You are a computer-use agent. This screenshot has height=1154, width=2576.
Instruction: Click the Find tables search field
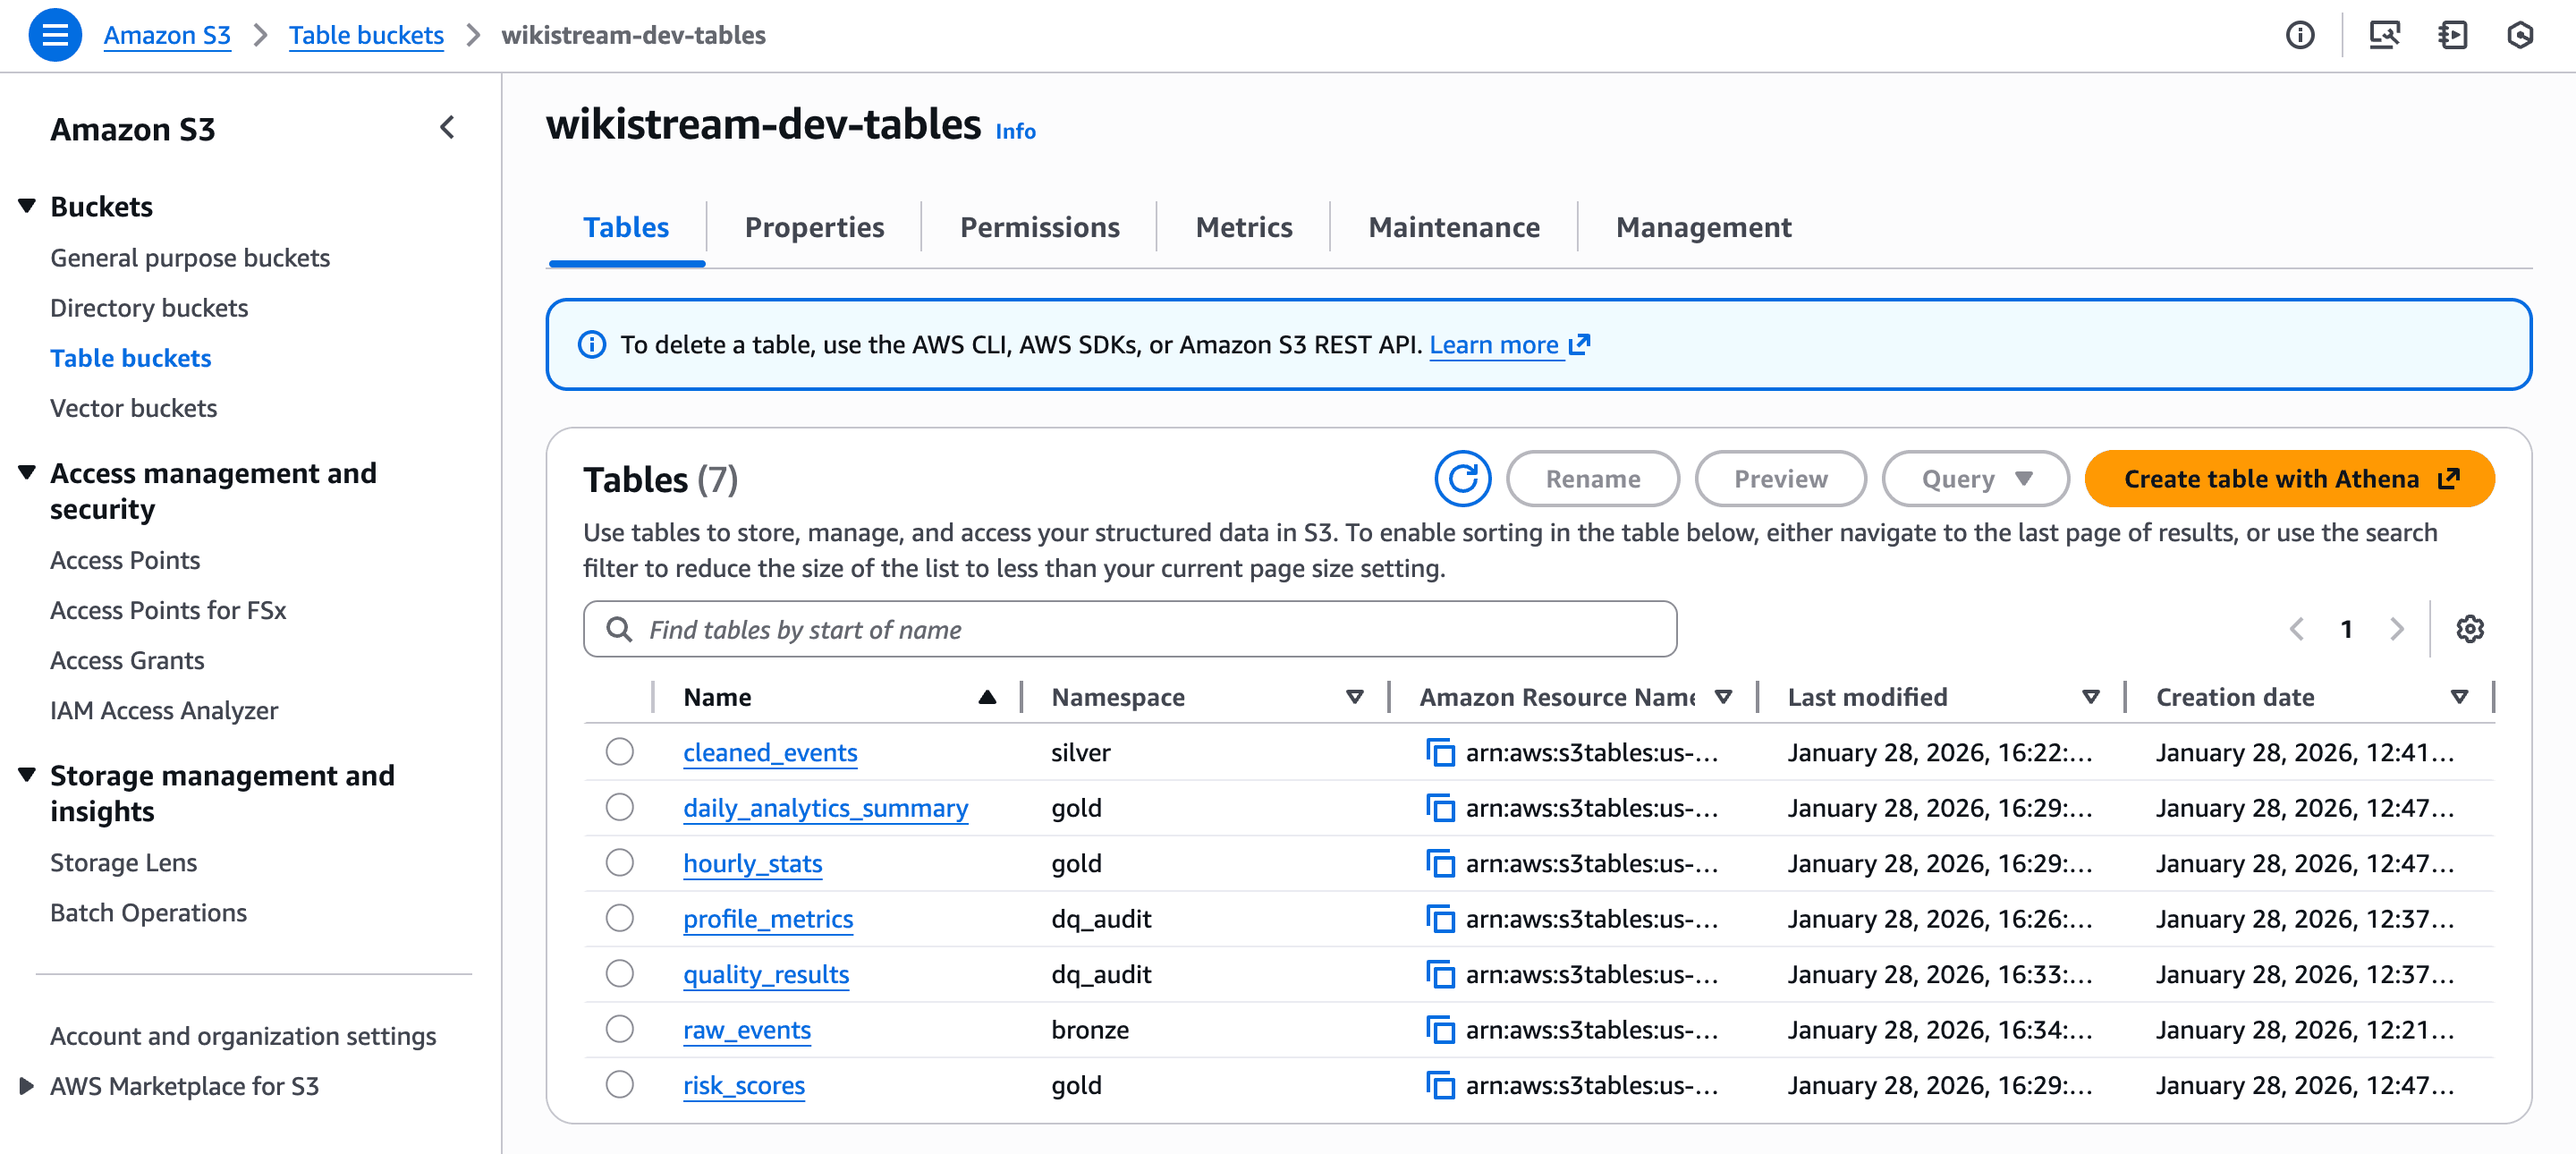pos(1130,629)
